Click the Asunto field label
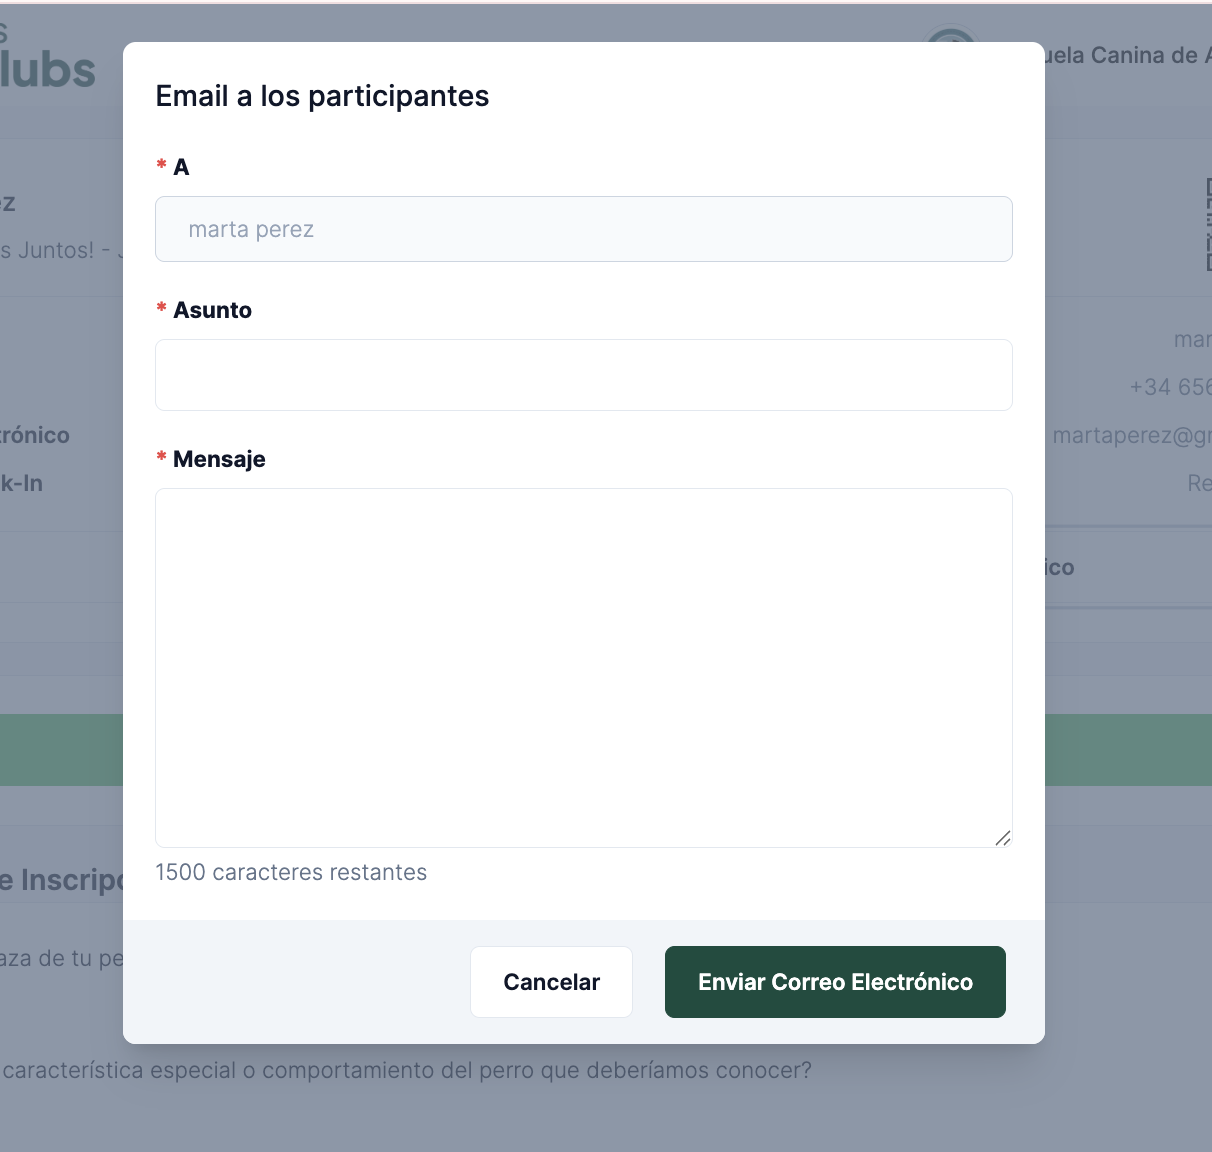1212x1152 pixels. (212, 310)
